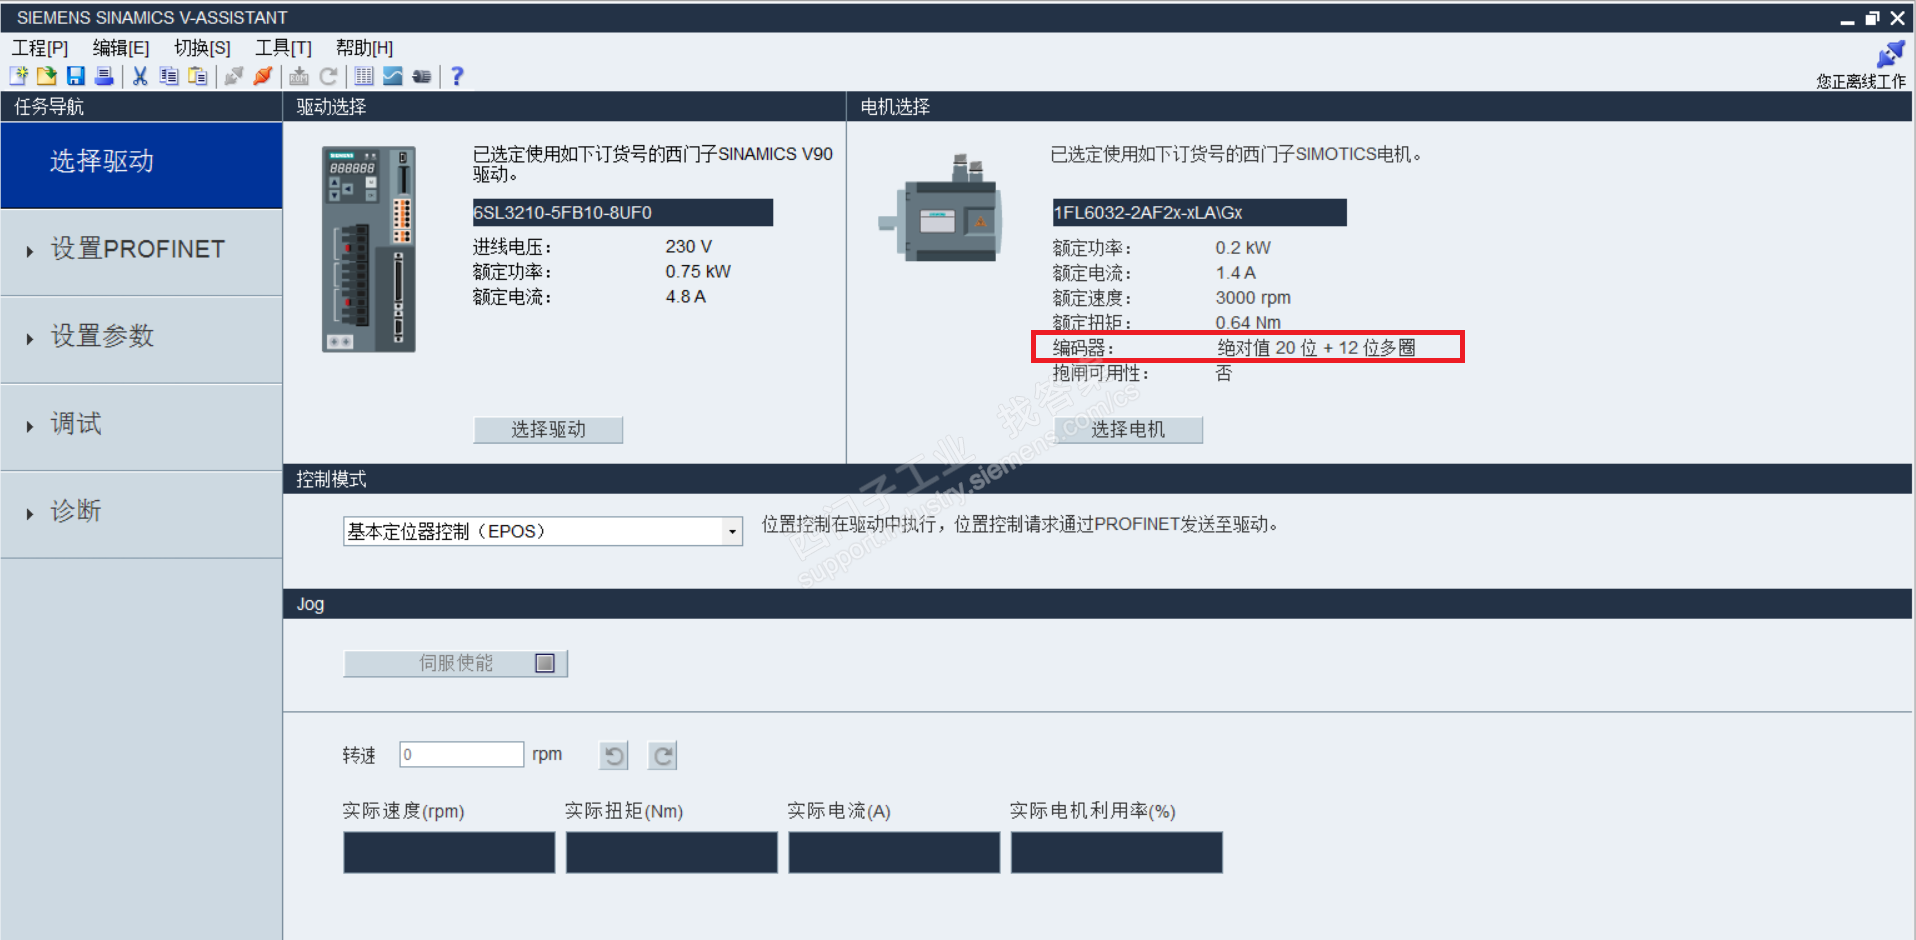Click the 实际电机利用率(%) display box

1117,853
